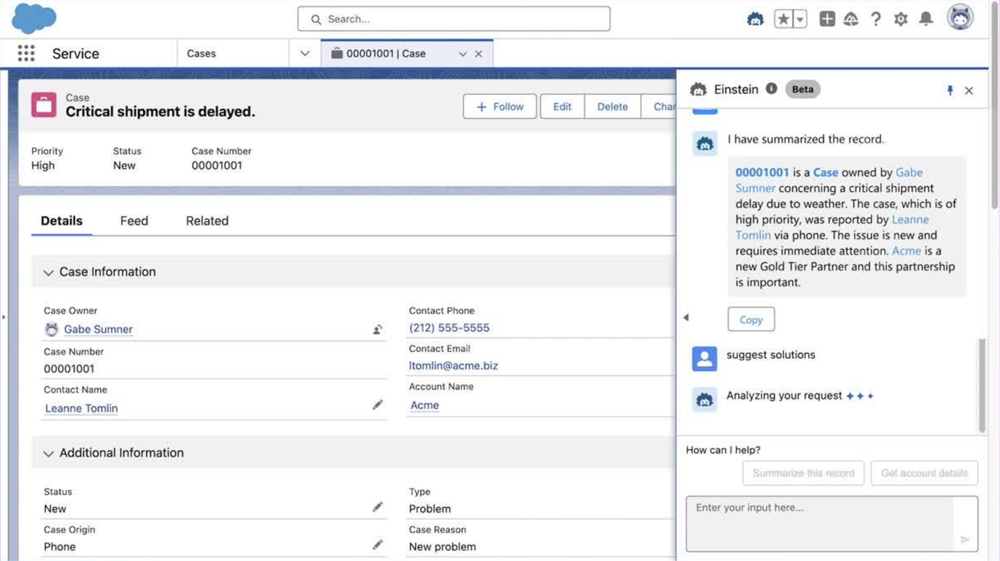The height and width of the screenshot is (561, 1000).
Task: Click the Case Owner avatar icon
Action: point(52,329)
